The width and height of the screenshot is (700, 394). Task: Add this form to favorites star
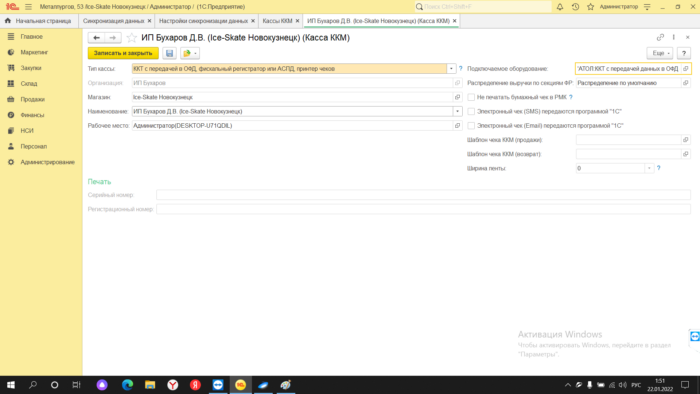click(x=131, y=38)
